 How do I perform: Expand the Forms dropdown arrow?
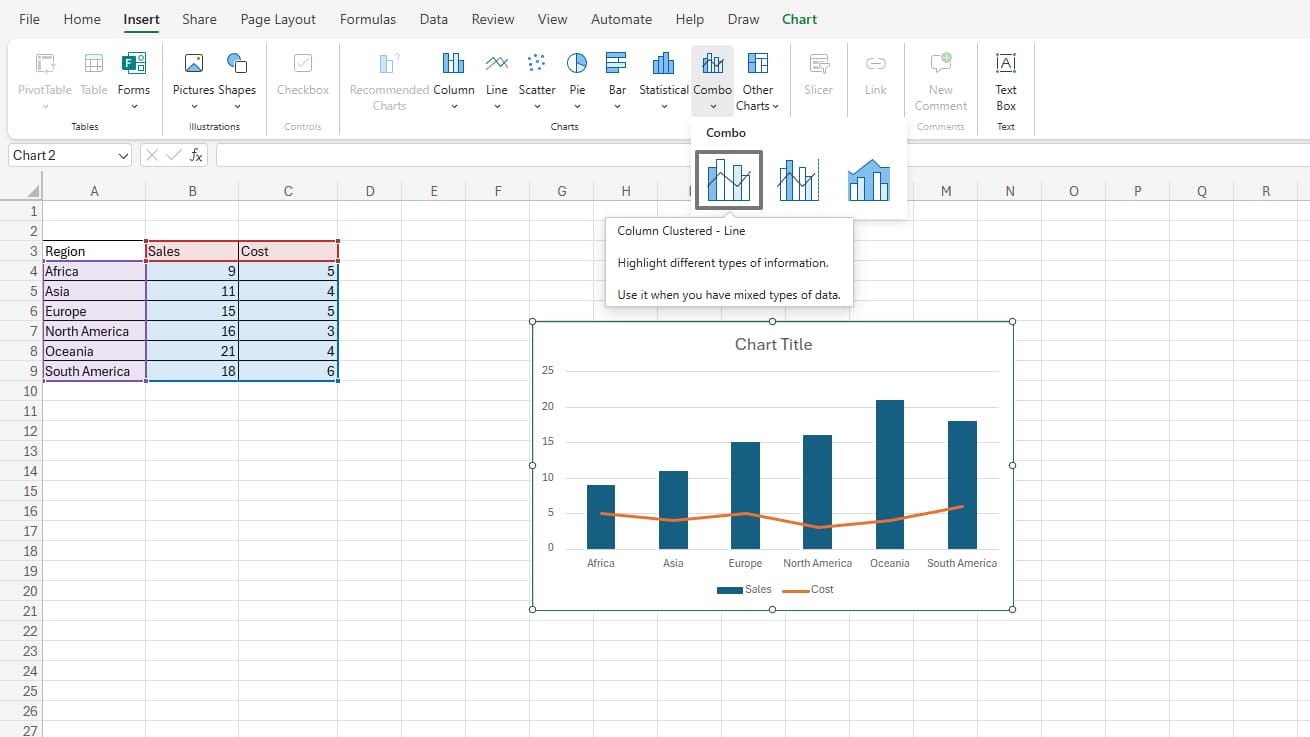pos(134,106)
